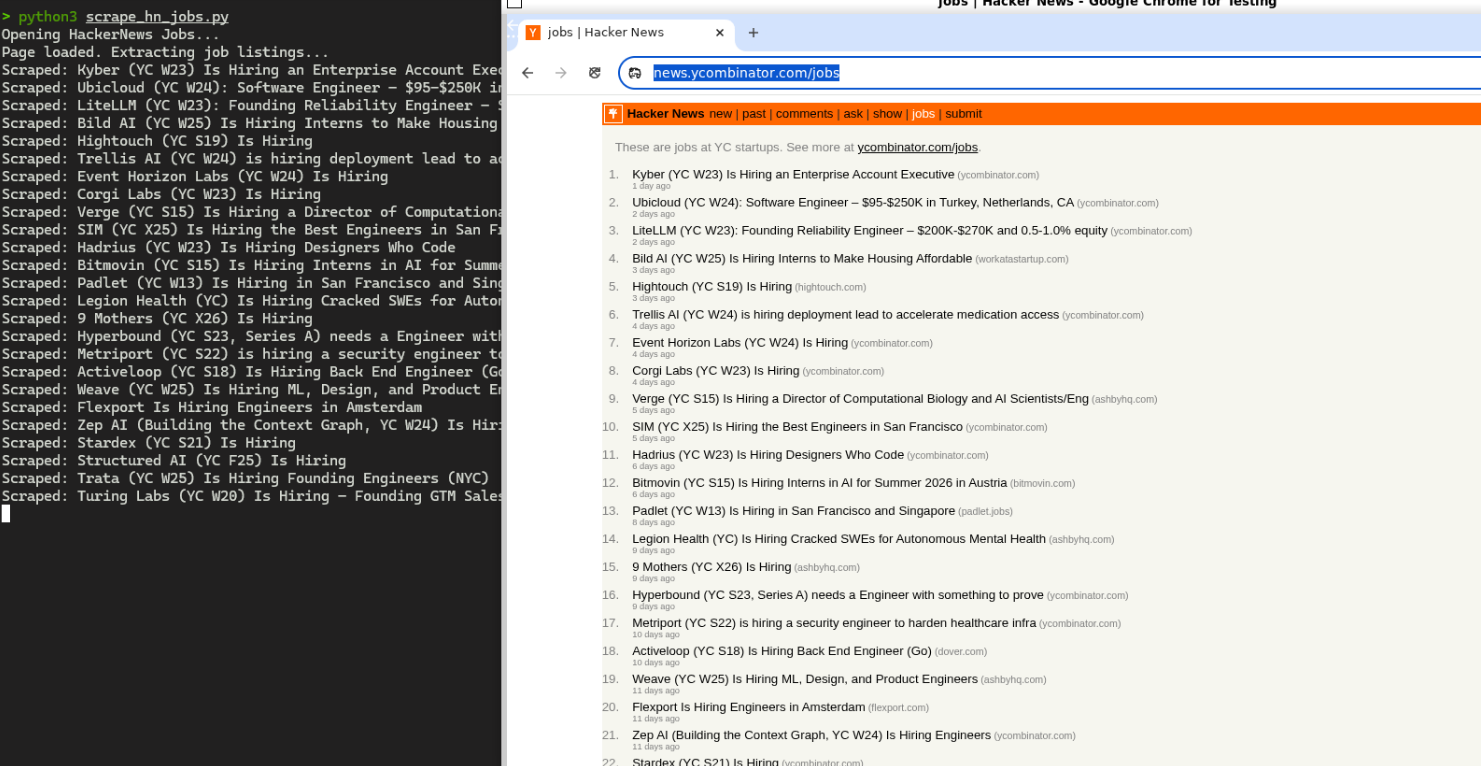Click 'Scraped: Structured AI' line in terminal

coord(174,461)
